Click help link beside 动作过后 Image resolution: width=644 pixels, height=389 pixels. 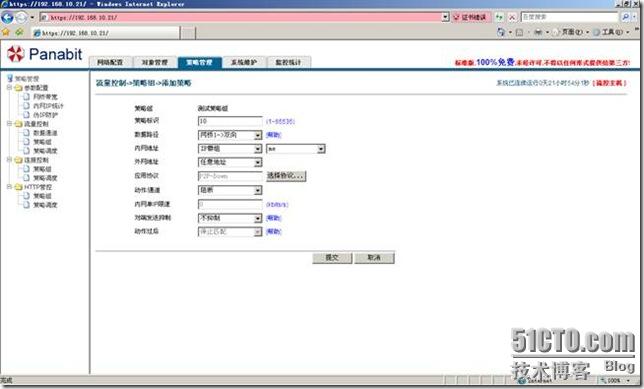274,232
